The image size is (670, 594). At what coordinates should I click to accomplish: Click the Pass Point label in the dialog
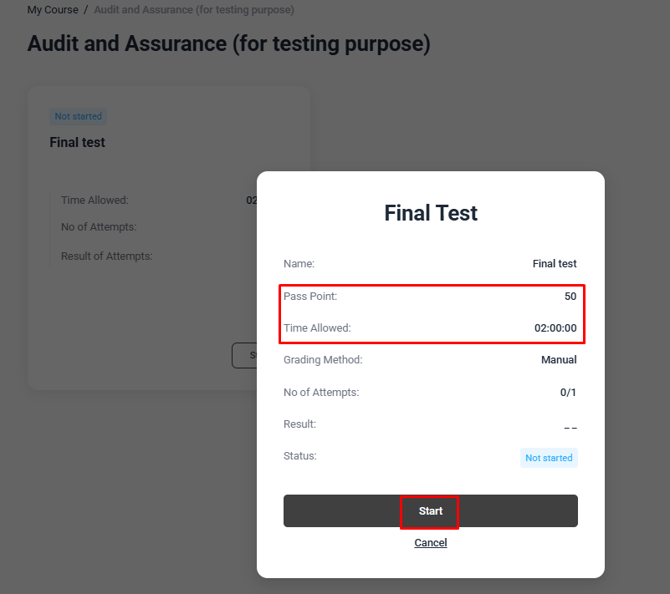[x=310, y=296]
